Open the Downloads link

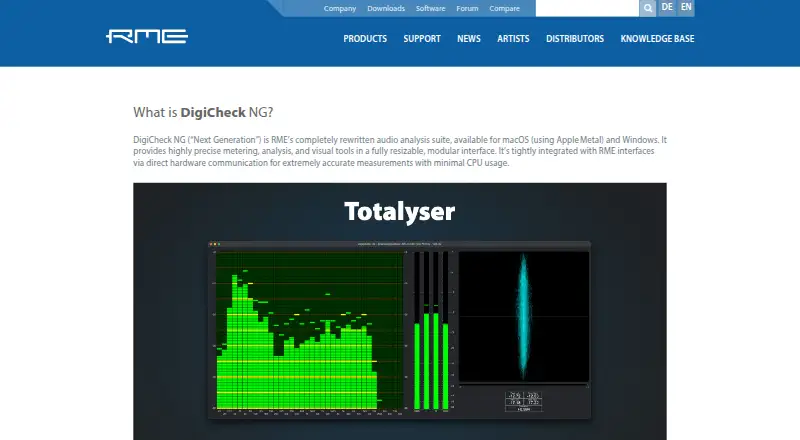pos(386,9)
